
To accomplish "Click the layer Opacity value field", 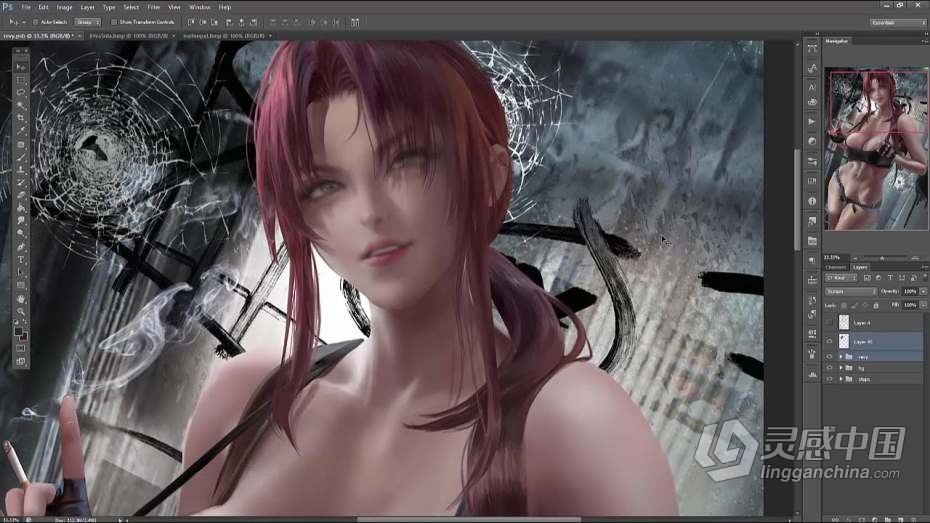I will pyautogui.click(x=909, y=292).
